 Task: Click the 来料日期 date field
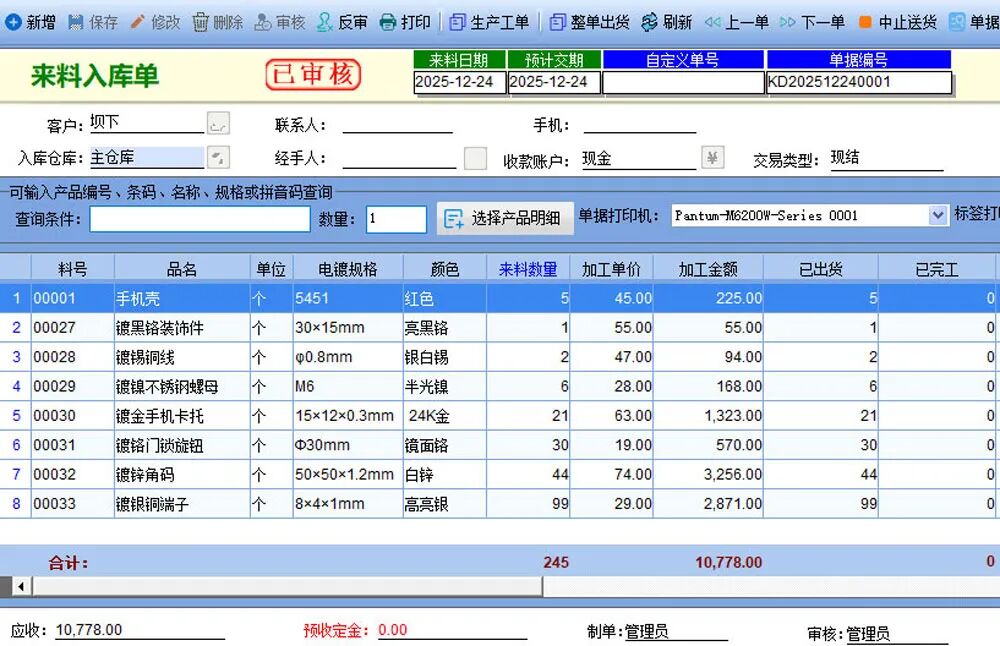(x=460, y=82)
